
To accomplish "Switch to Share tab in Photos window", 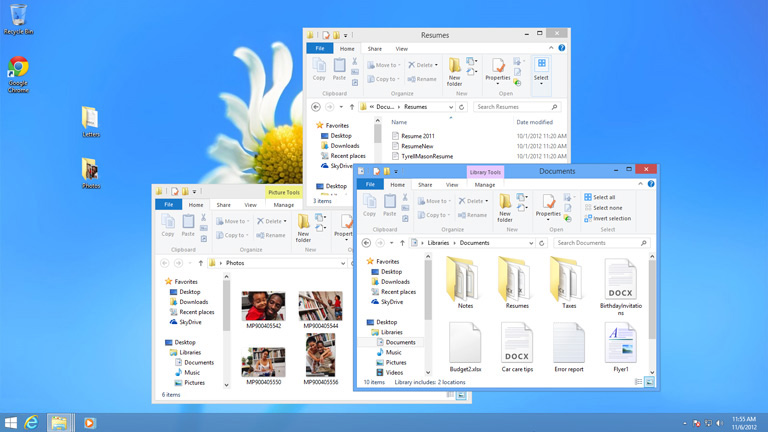I will [x=223, y=205].
